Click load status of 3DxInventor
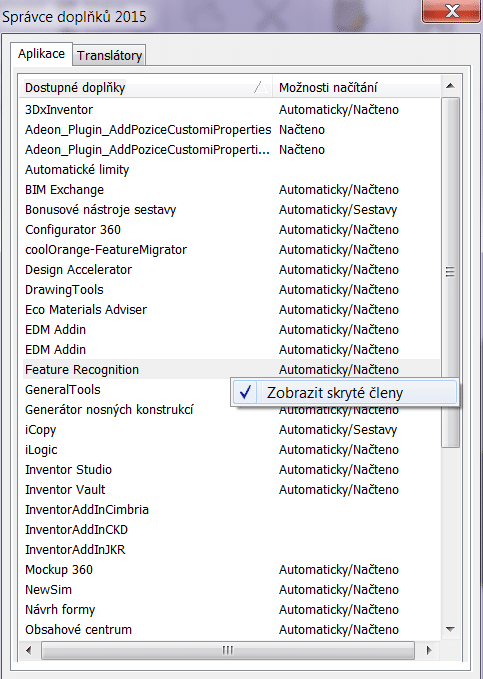The width and height of the screenshot is (483, 679). tap(339, 110)
